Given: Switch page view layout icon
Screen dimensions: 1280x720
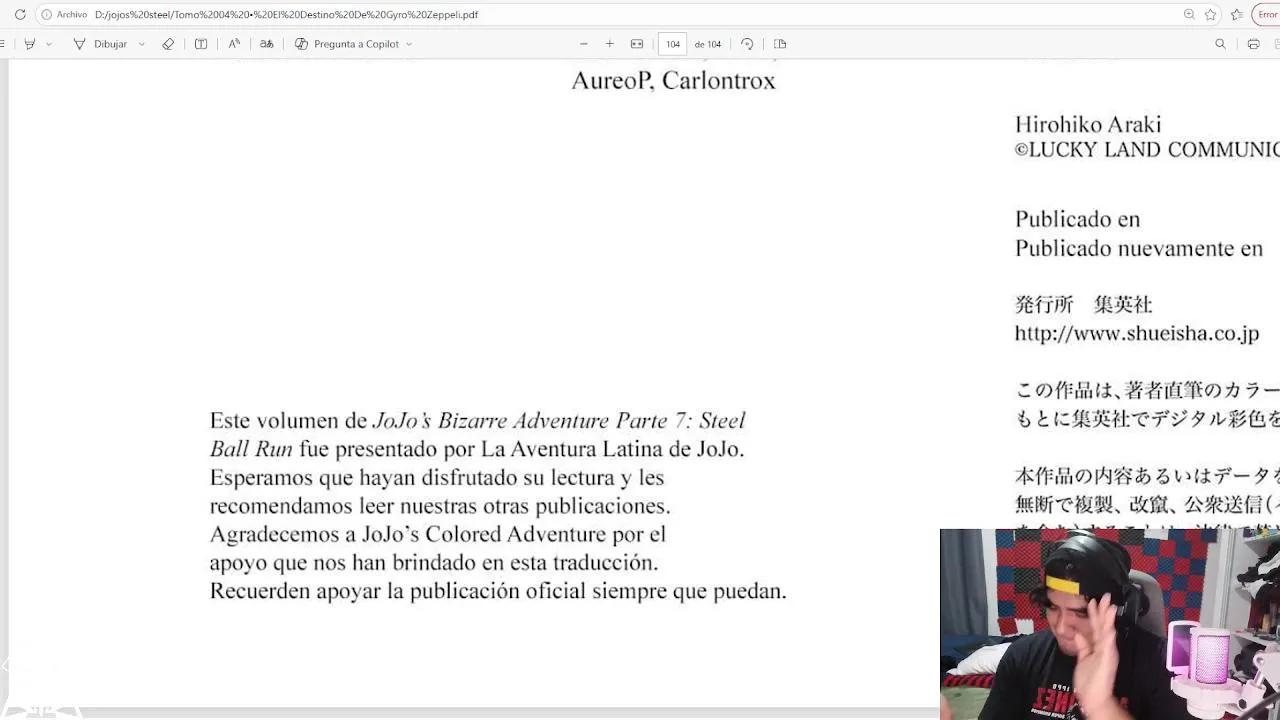Looking at the screenshot, I should (x=780, y=44).
